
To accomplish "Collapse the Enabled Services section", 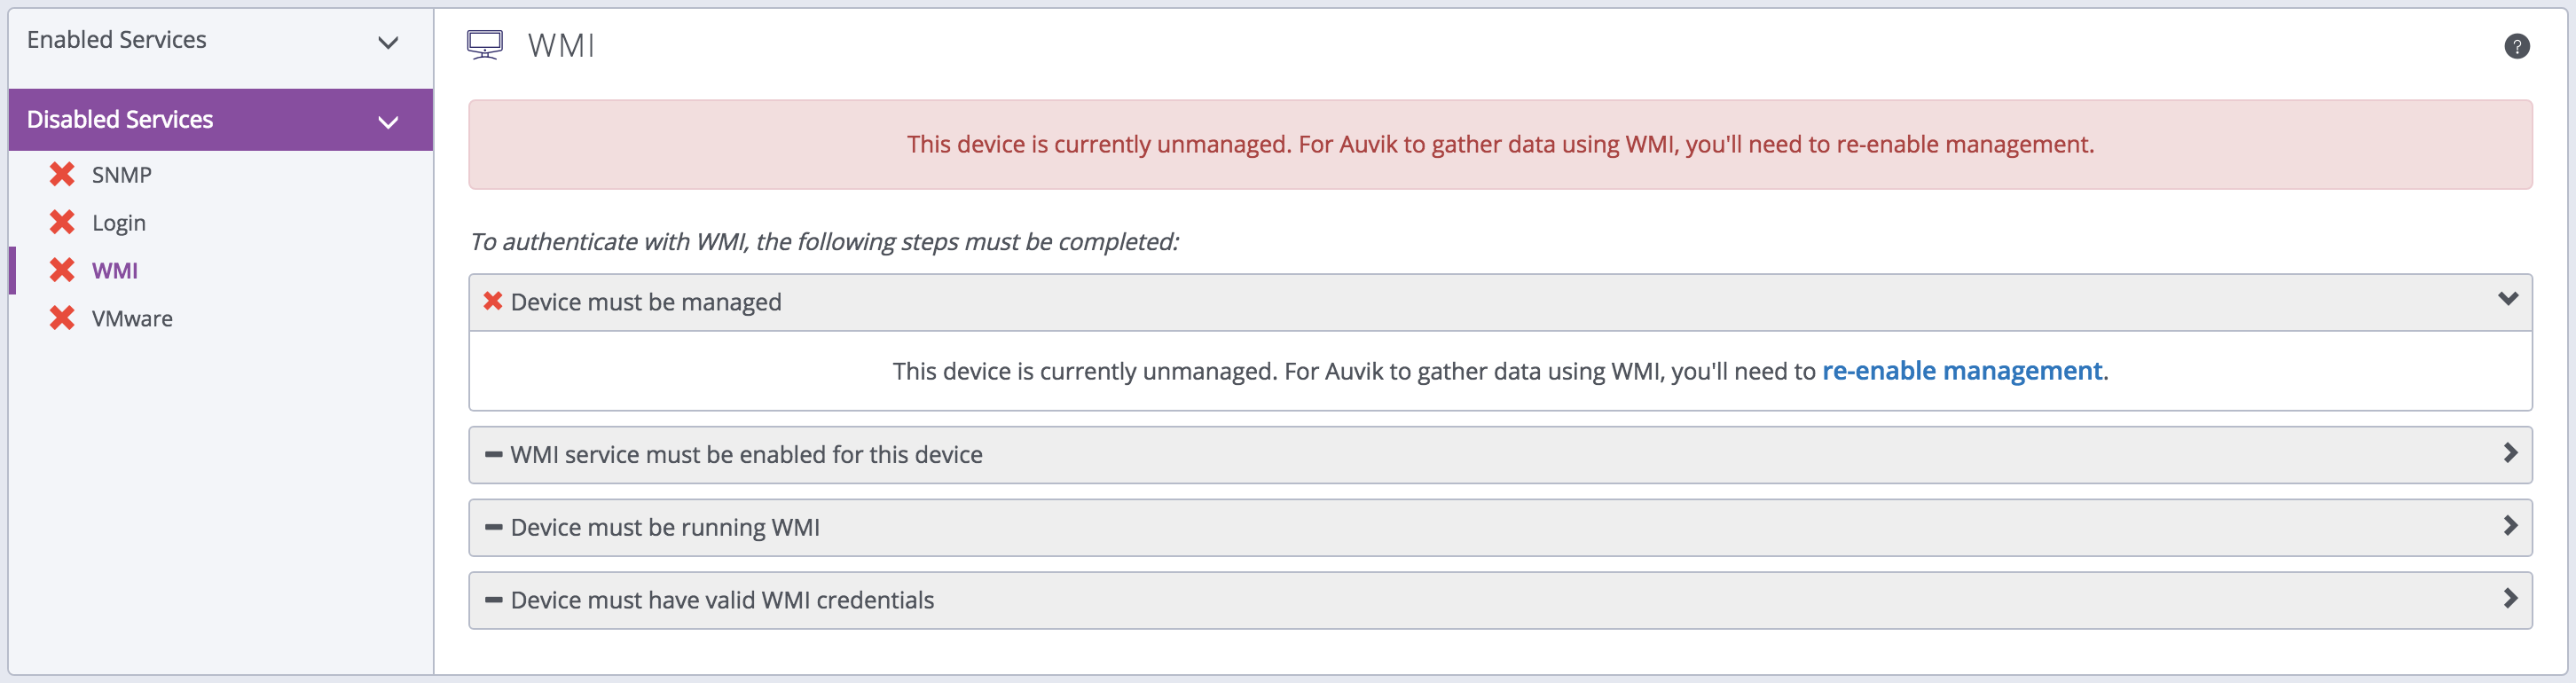I will 389,43.
